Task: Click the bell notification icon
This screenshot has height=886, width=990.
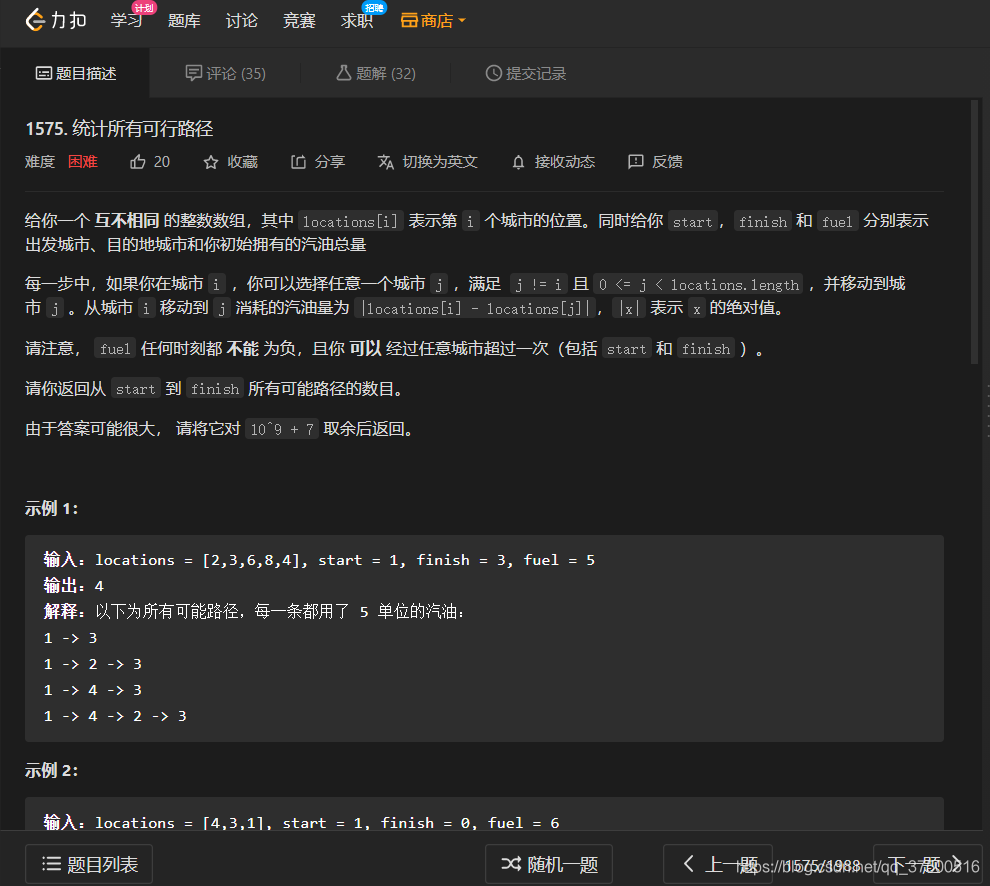Action: click(x=518, y=162)
